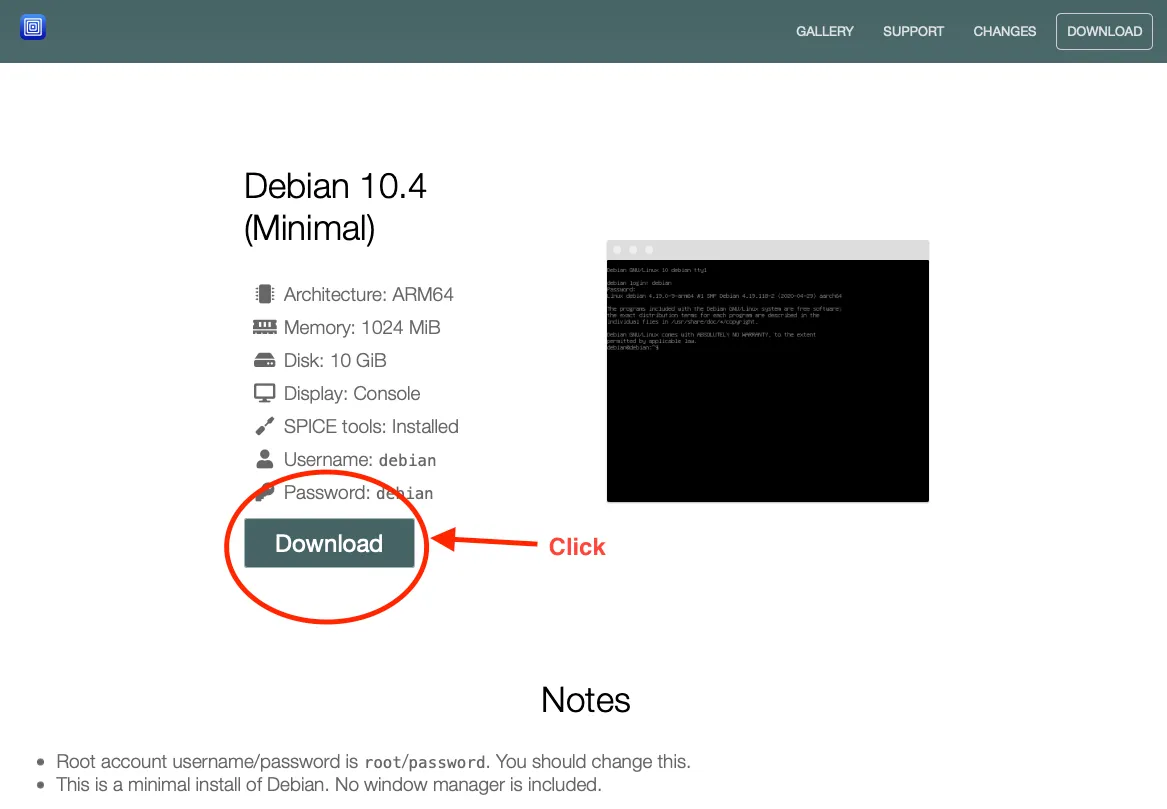Open the Gallery menu item
The width and height of the screenshot is (1167, 809).
tap(825, 31)
